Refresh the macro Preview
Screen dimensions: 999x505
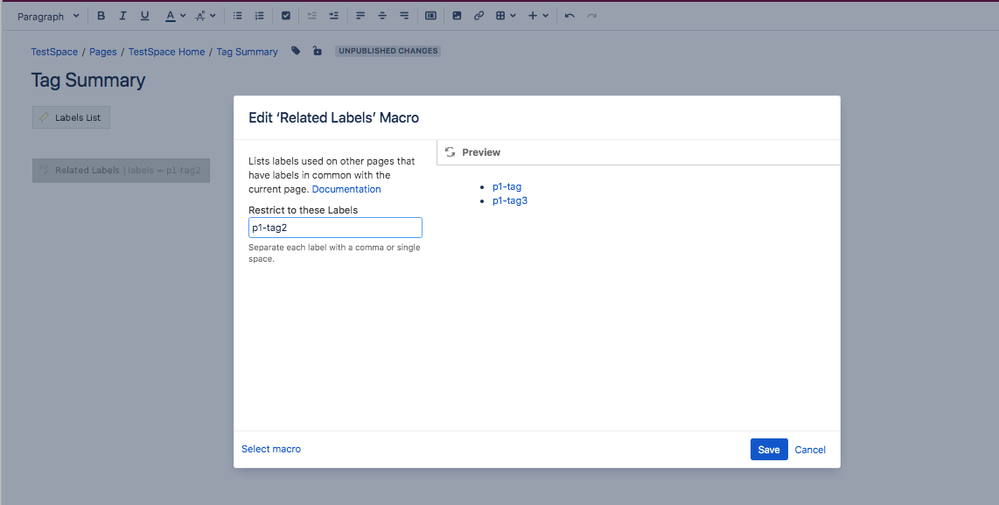tap(450, 152)
